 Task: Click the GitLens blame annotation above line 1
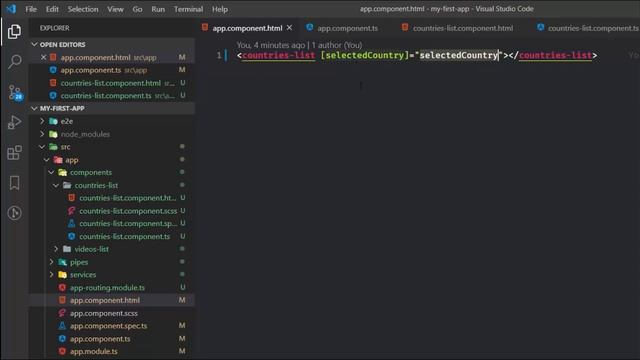[x=299, y=45]
